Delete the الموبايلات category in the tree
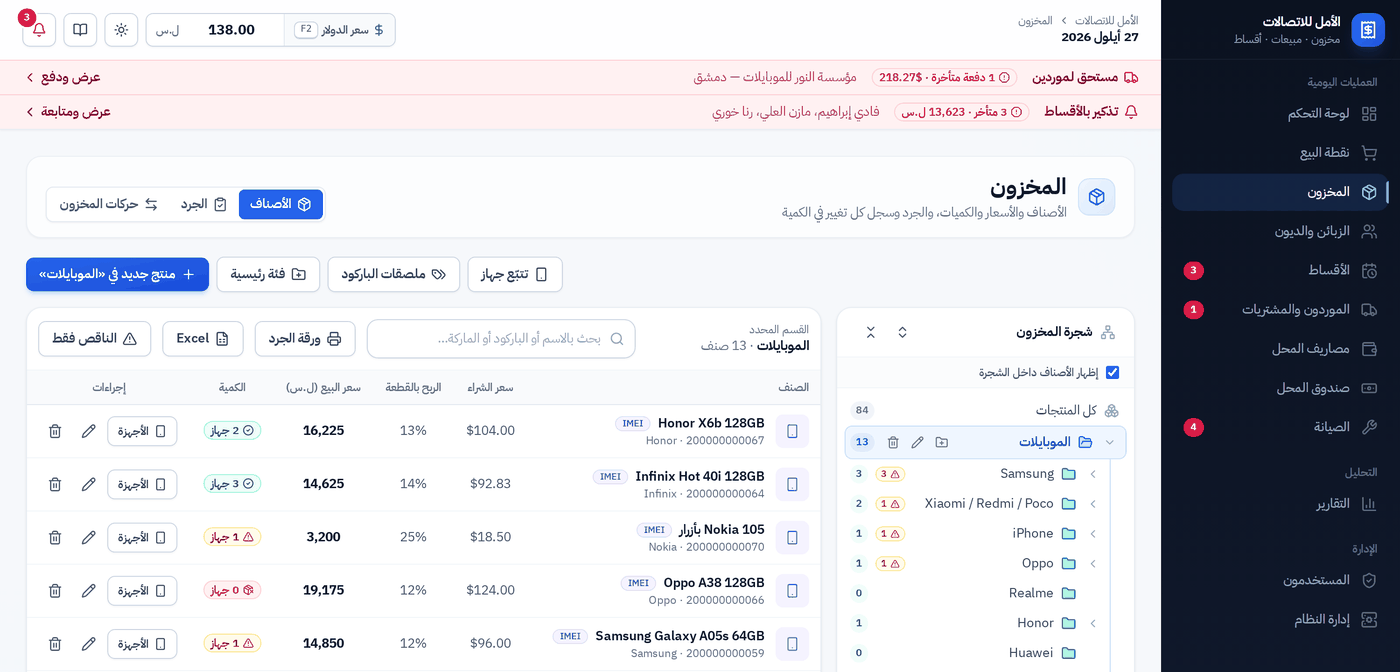The image size is (1400, 672). click(x=893, y=442)
